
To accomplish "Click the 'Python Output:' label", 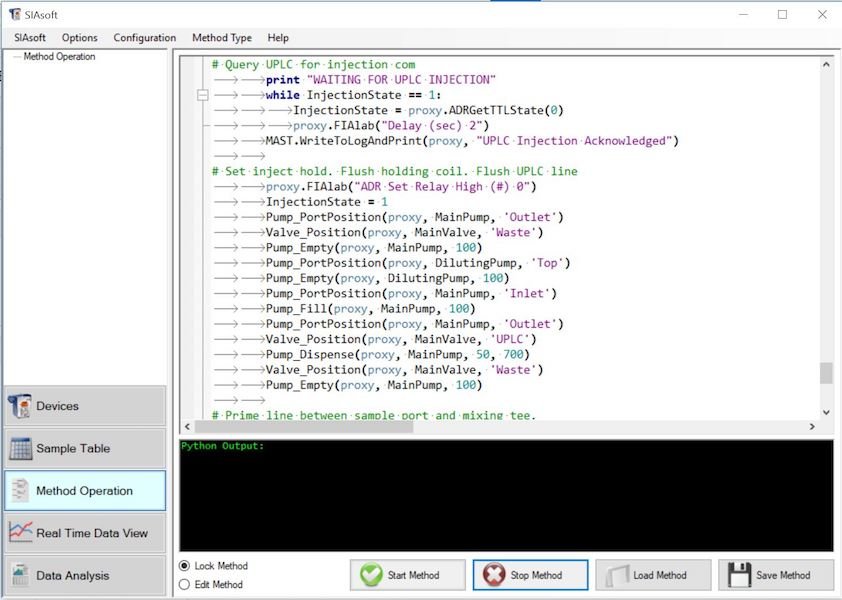I will click(x=222, y=446).
